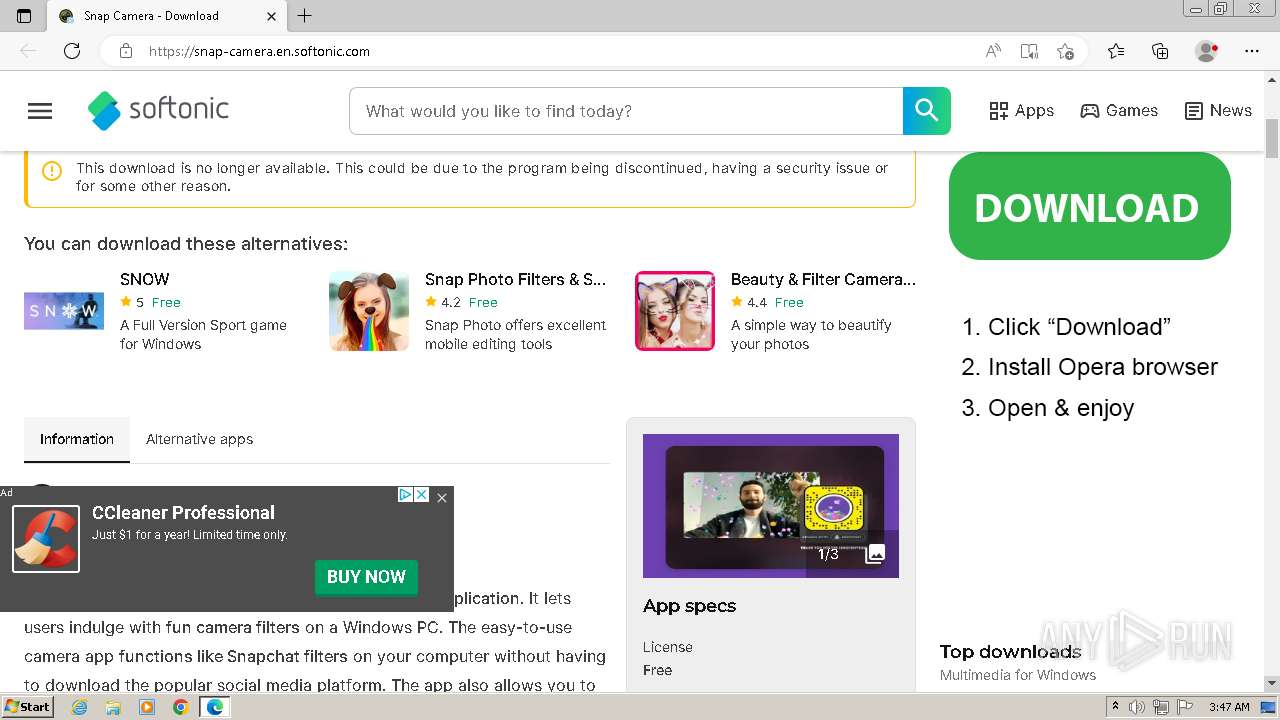Open the SNOW alternative app thumbnail

point(64,311)
